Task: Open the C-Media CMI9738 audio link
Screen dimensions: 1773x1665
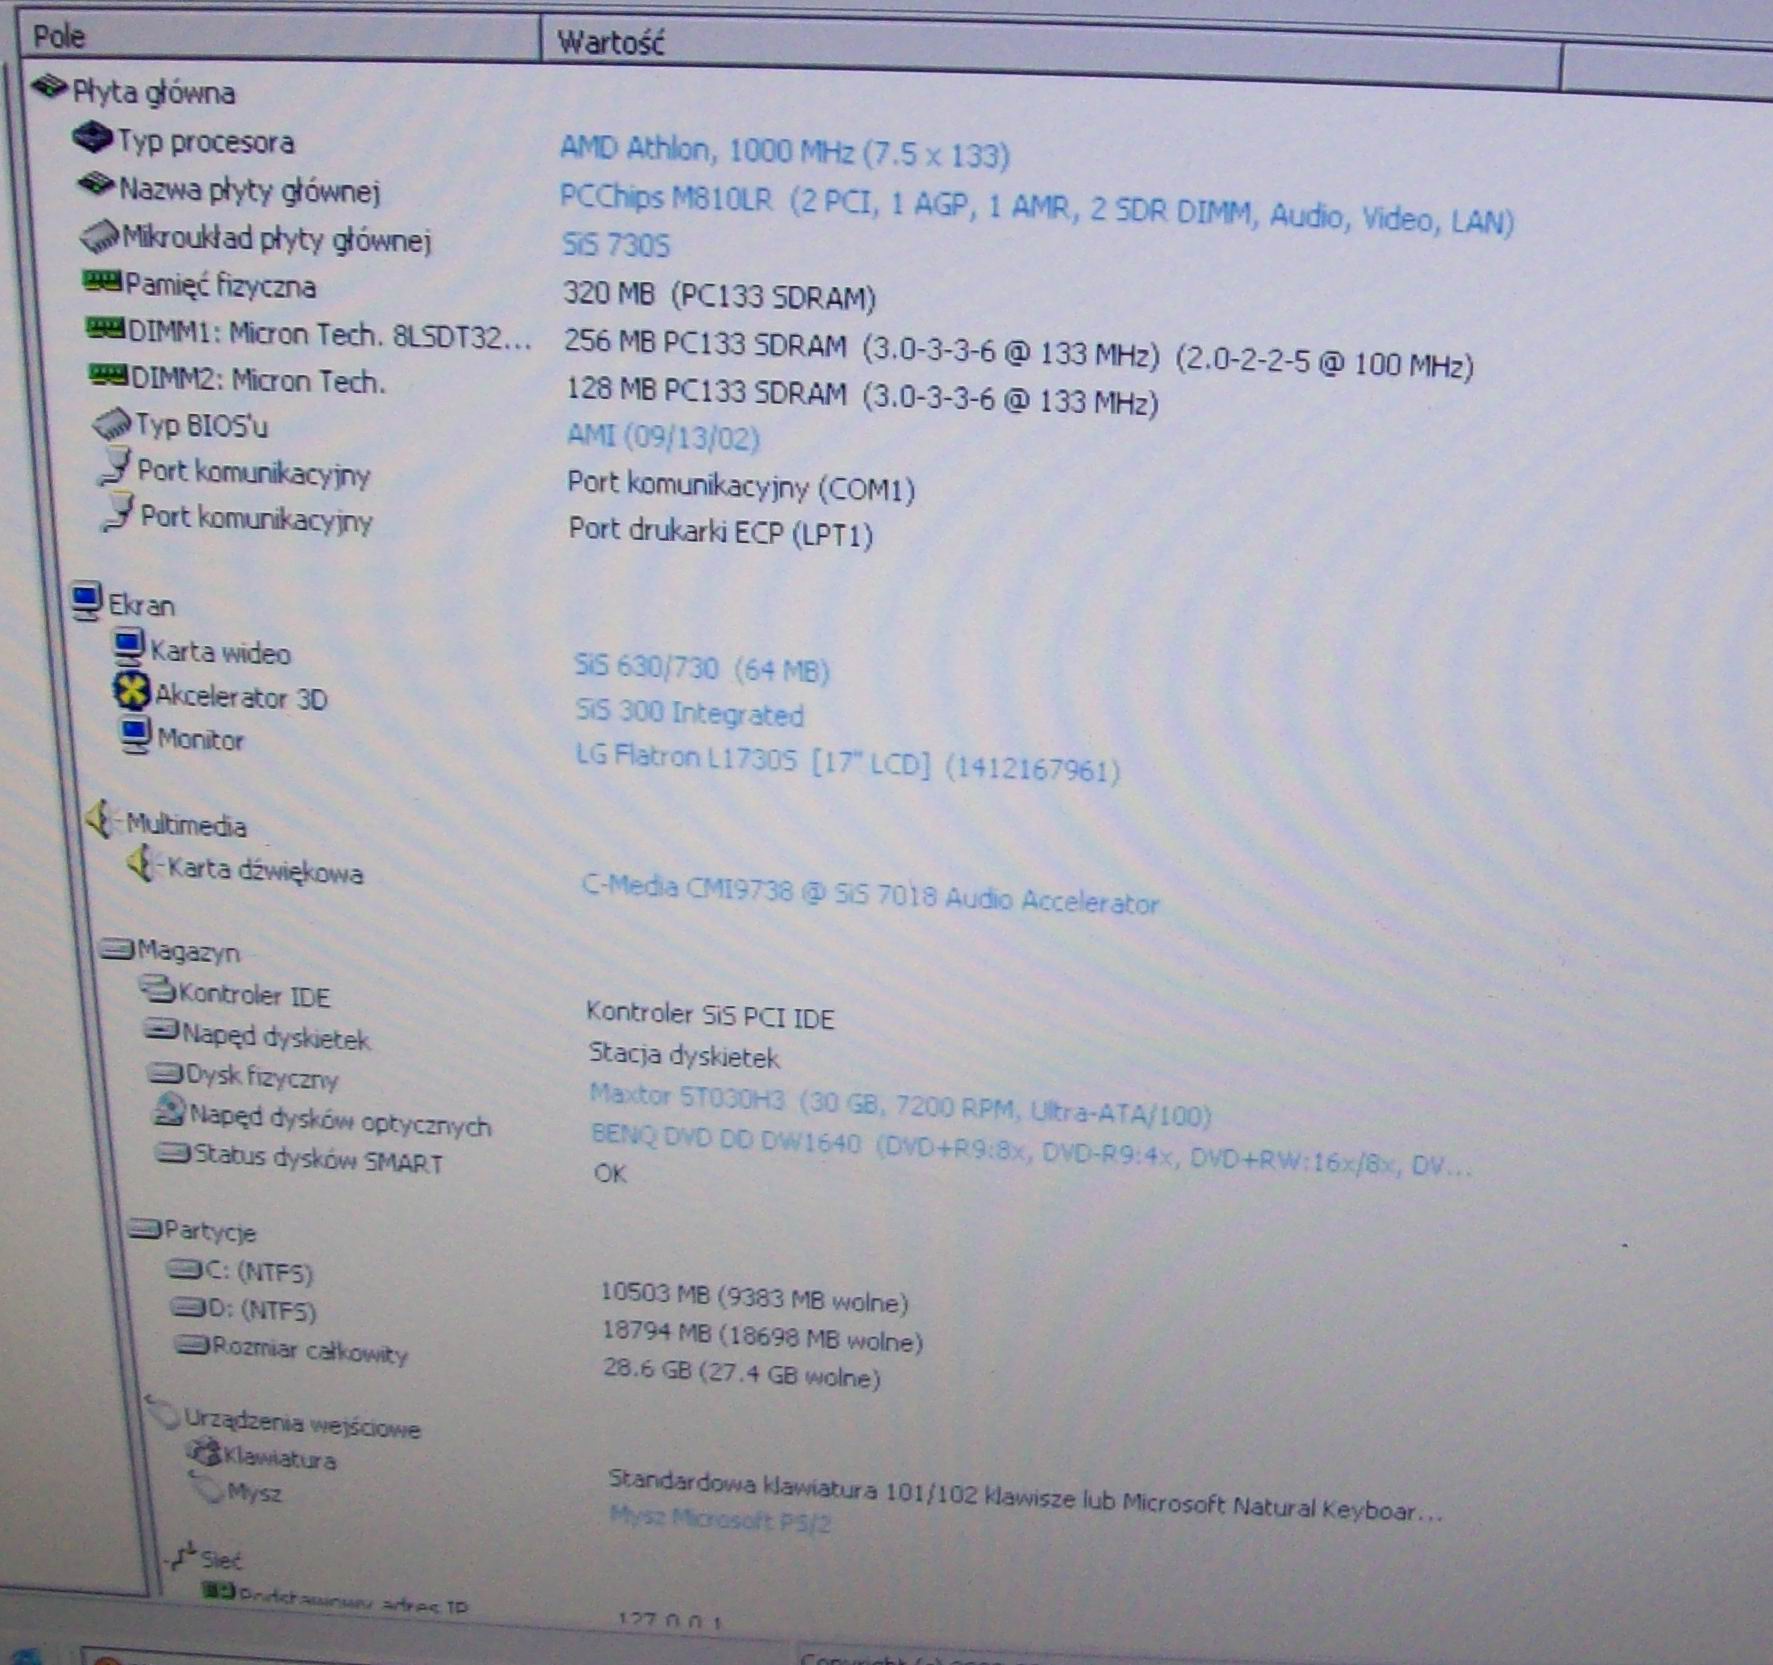Action: point(870,894)
